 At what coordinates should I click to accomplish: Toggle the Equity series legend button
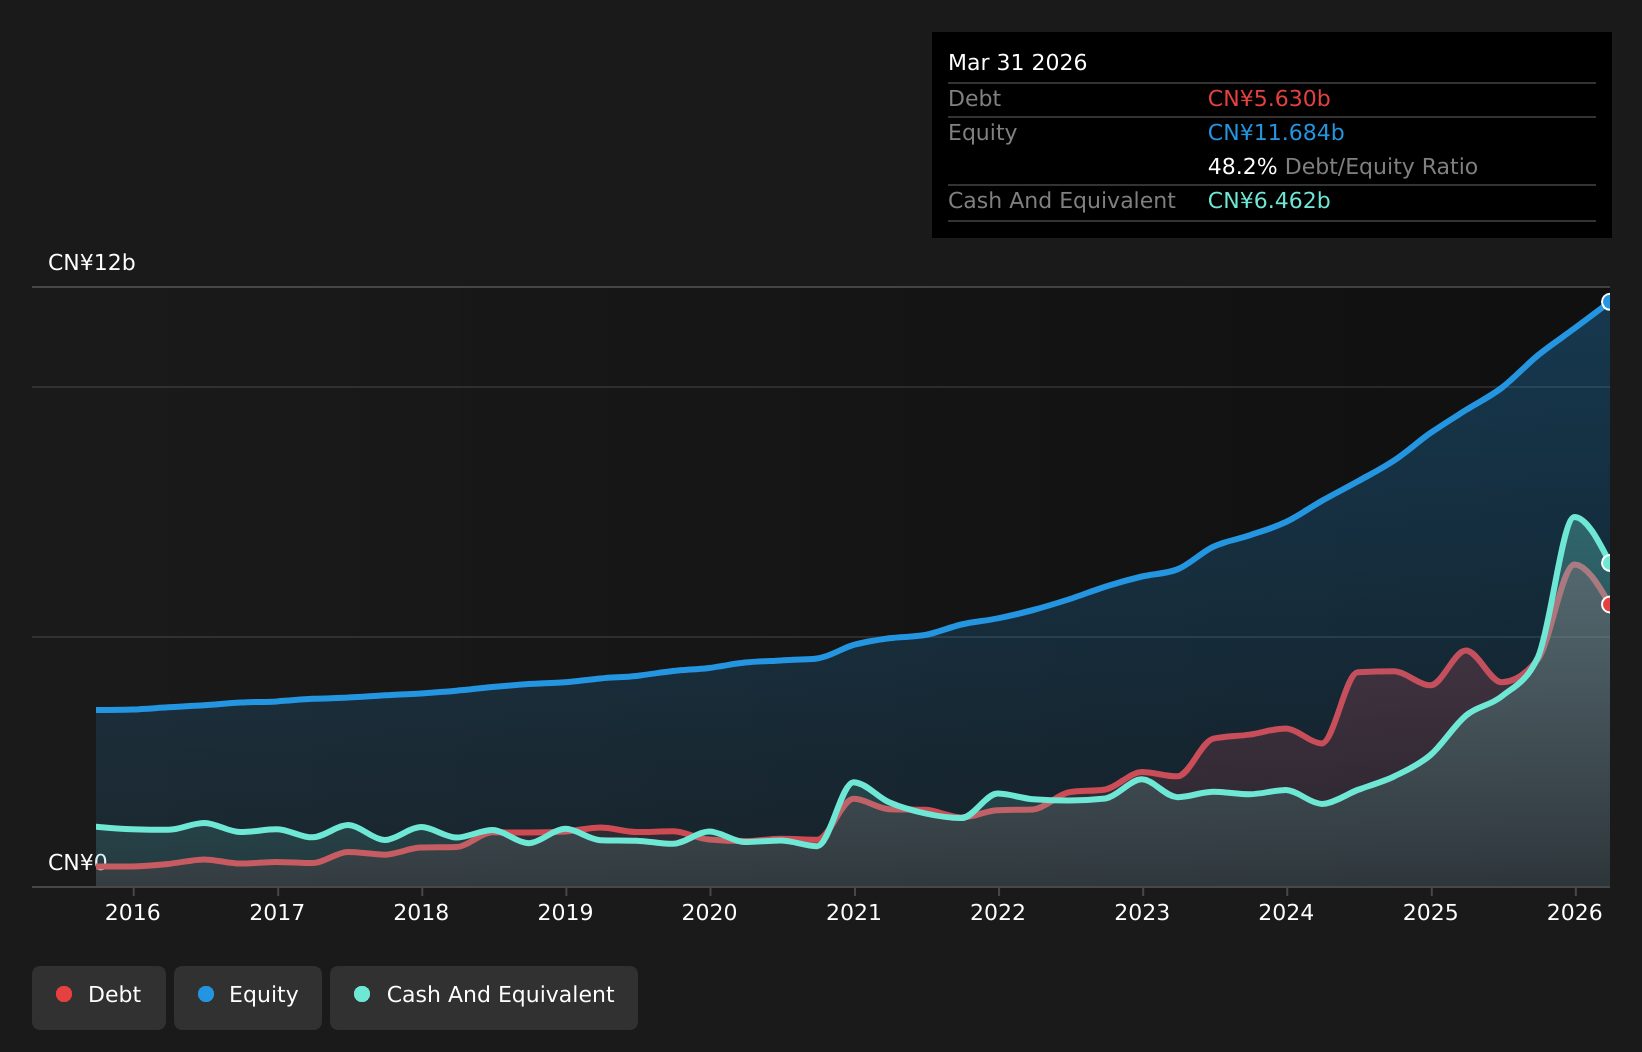click(x=248, y=997)
